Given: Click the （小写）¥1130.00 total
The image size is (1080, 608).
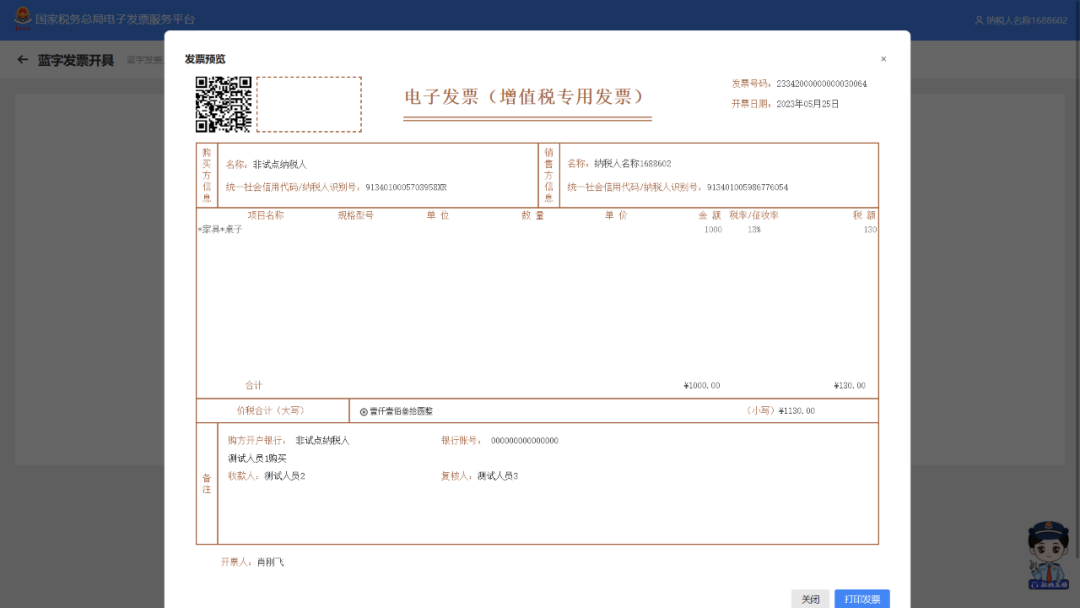Looking at the screenshot, I should (x=780, y=411).
